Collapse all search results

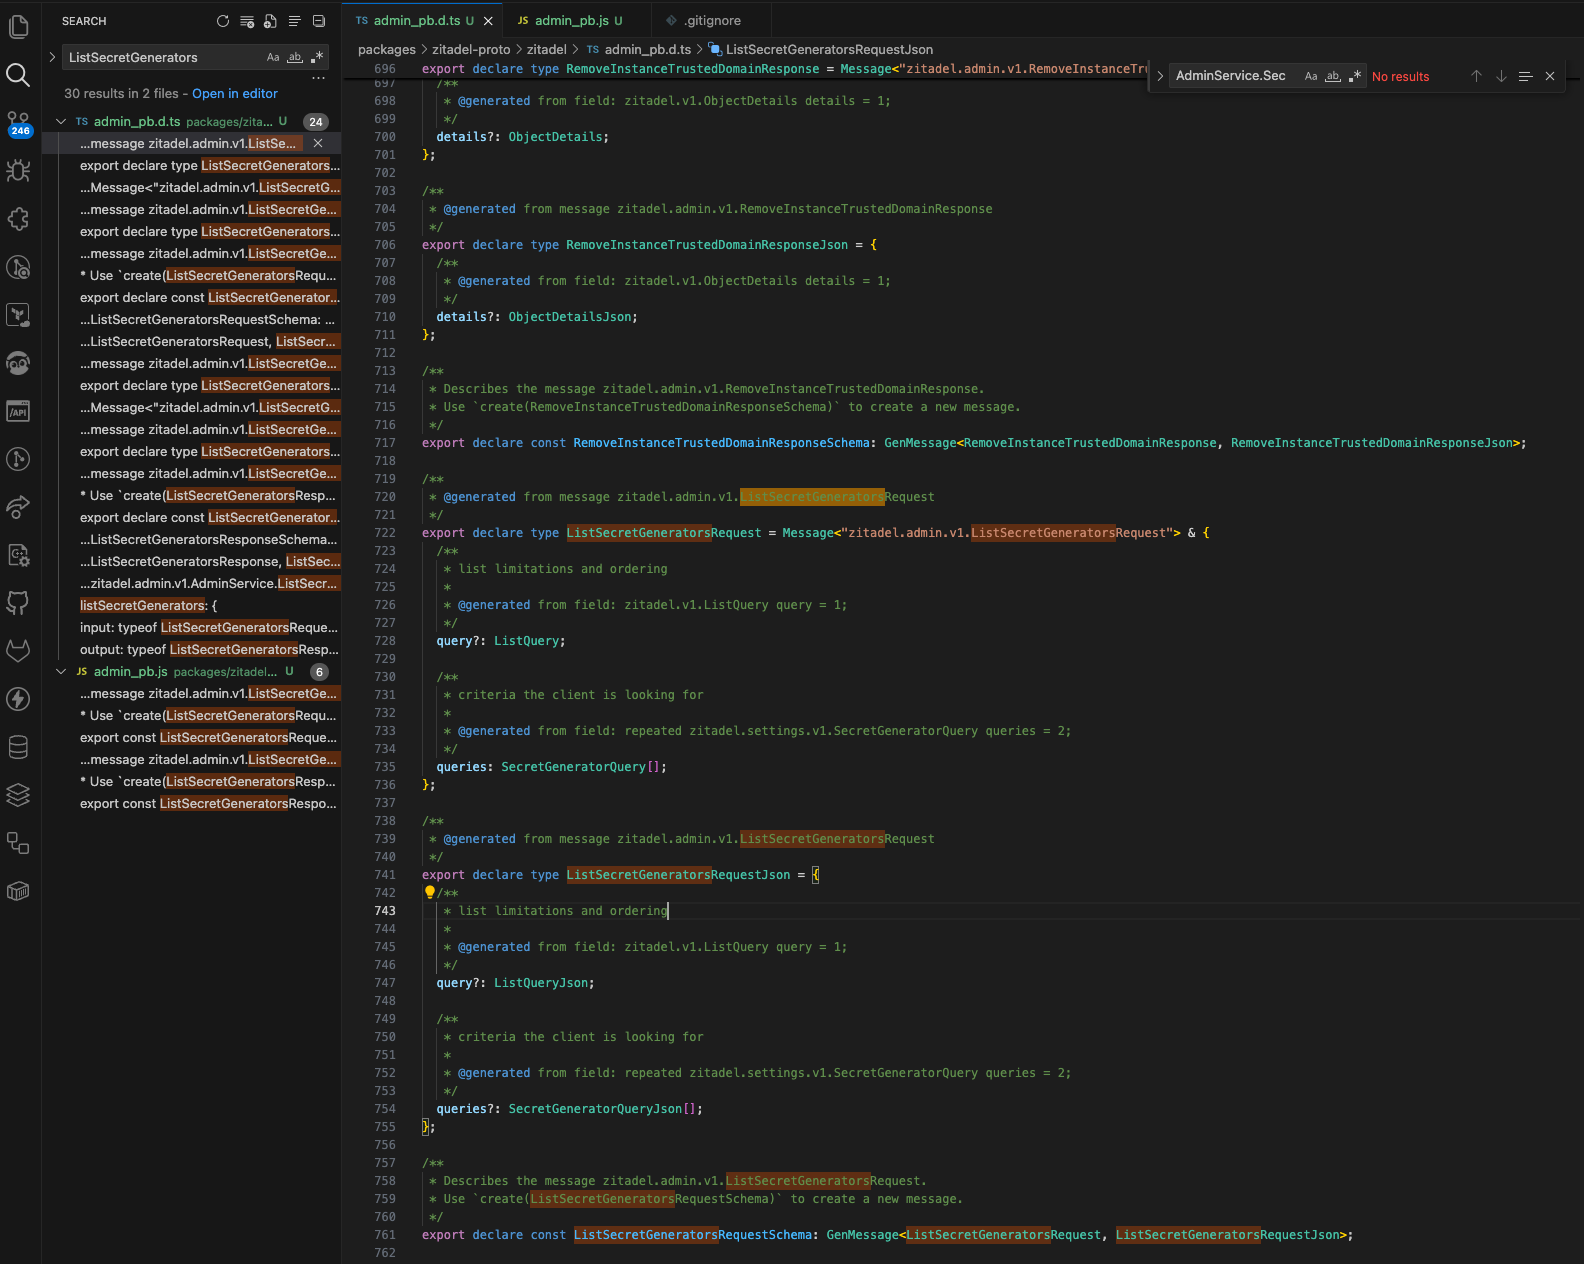coord(319,21)
